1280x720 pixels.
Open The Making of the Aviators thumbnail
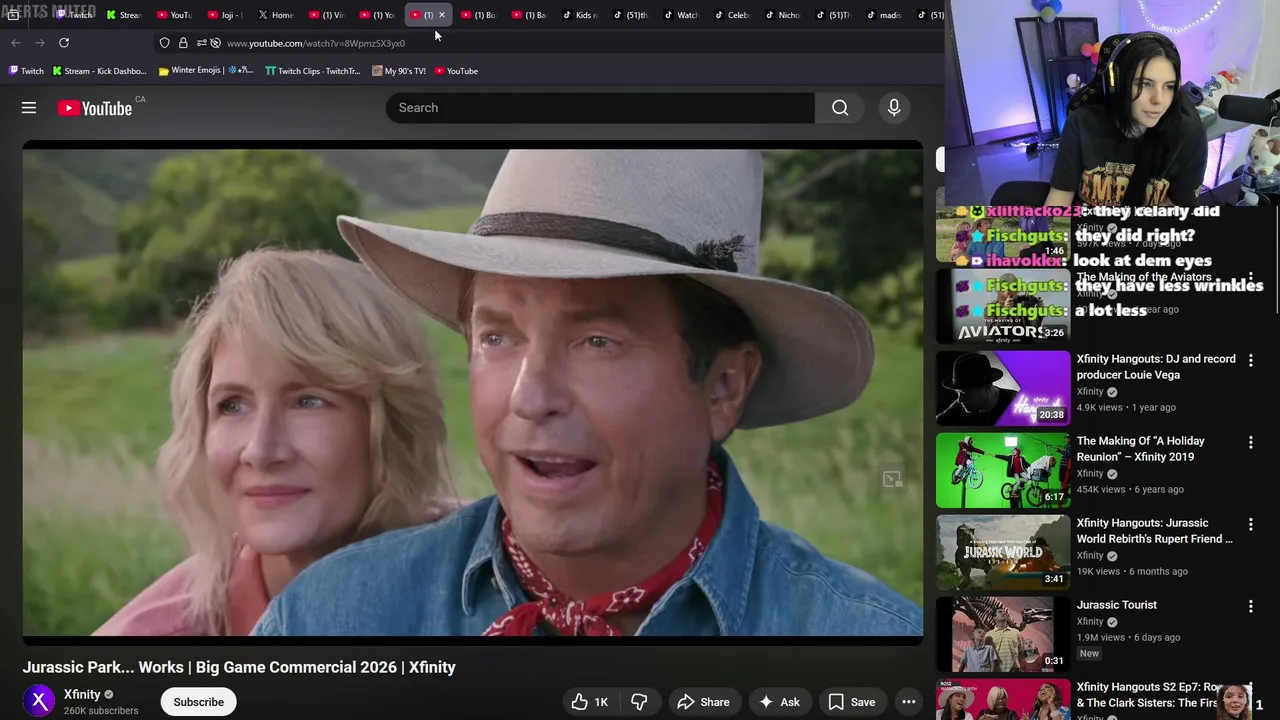(x=1003, y=306)
